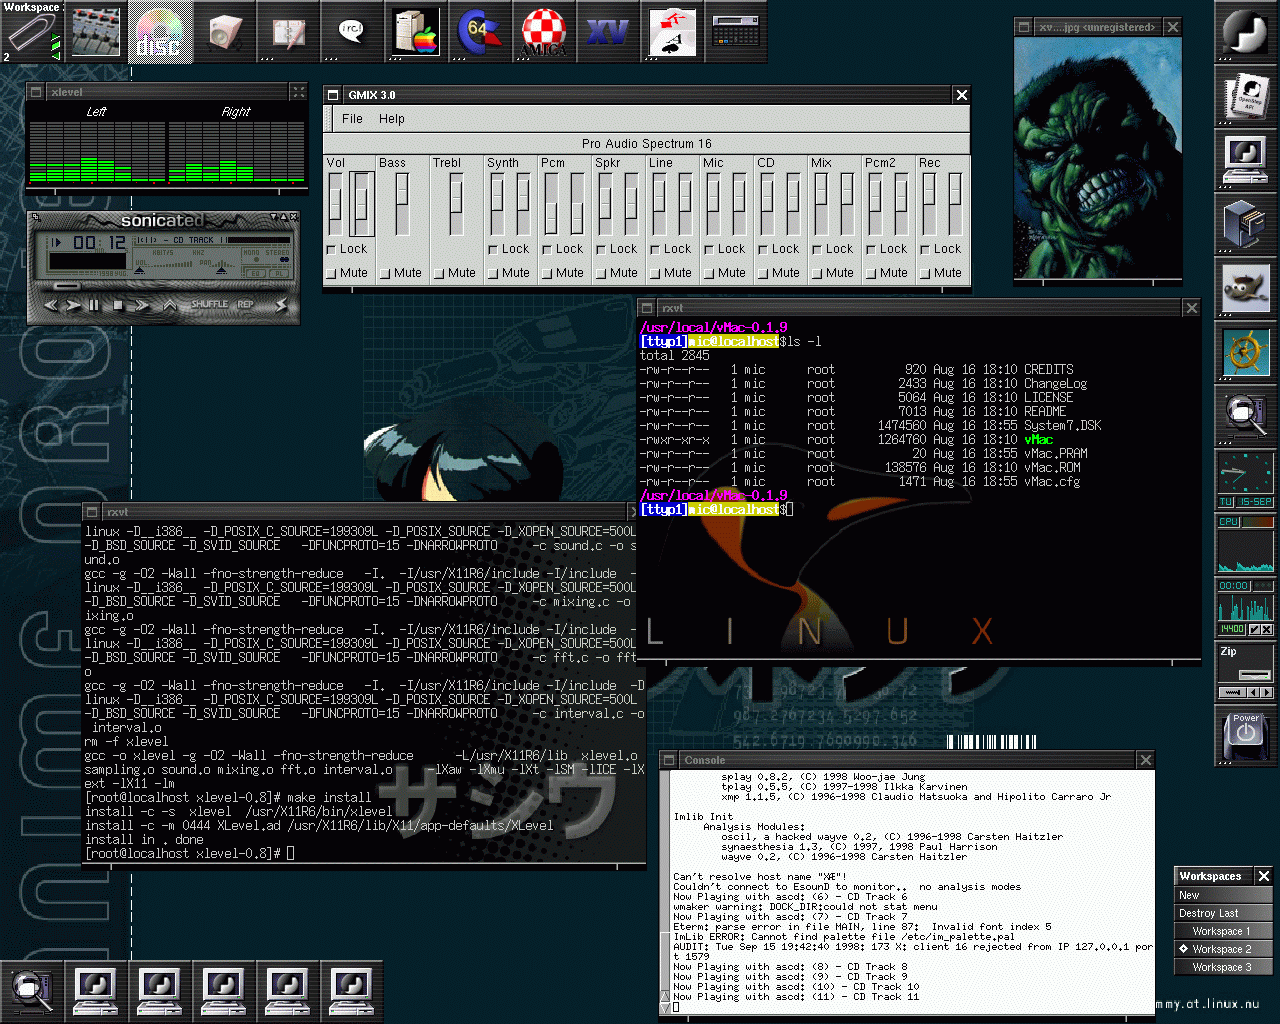Go to previous track in sonicated player

point(51,305)
